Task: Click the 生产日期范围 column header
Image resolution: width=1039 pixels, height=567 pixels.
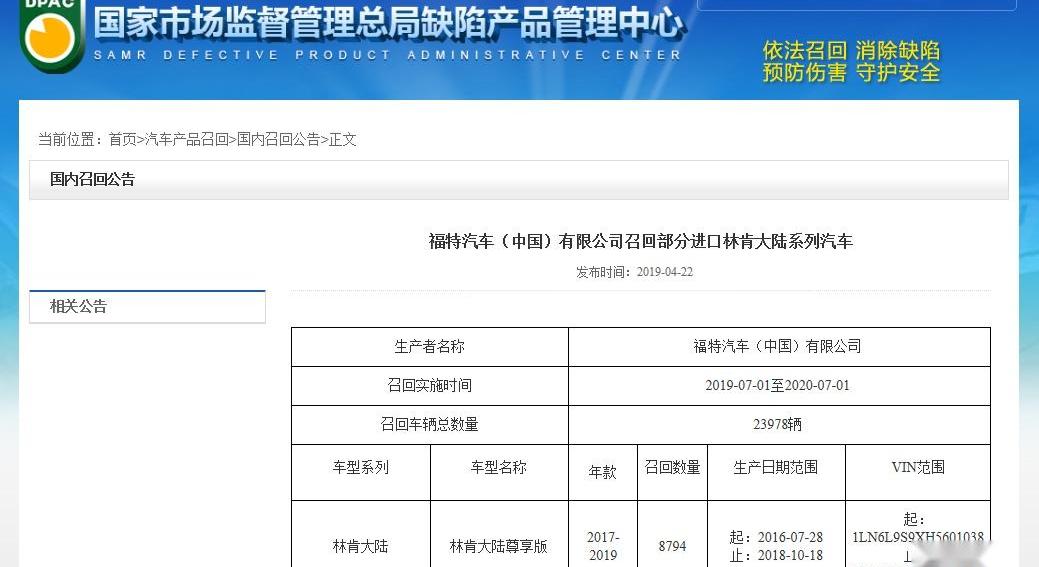Action: point(776,472)
